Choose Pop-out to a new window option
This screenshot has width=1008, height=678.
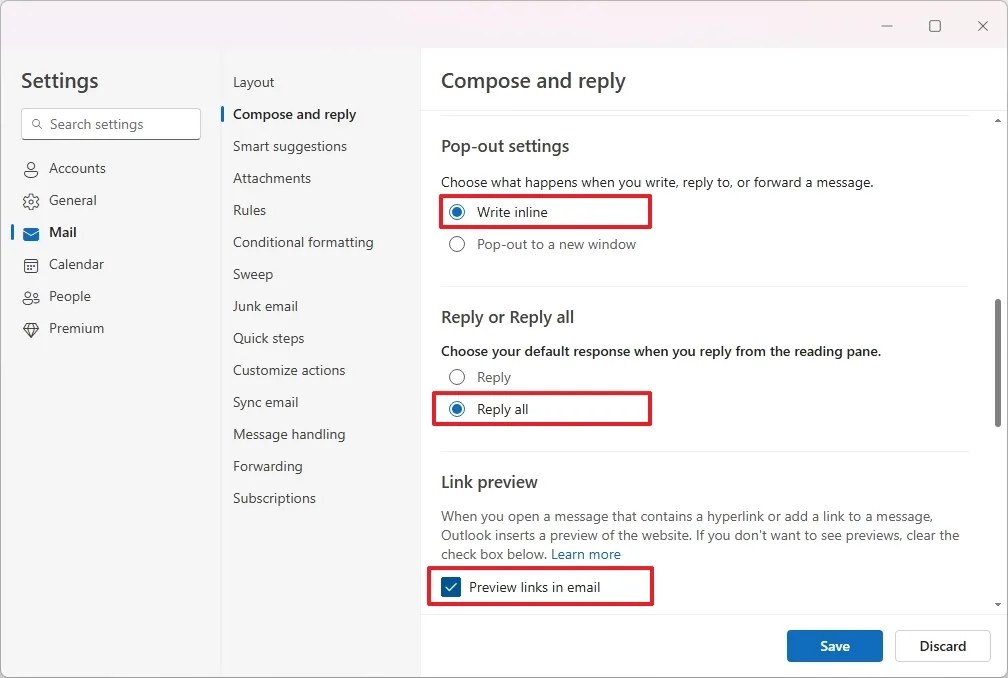coord(457,243)
